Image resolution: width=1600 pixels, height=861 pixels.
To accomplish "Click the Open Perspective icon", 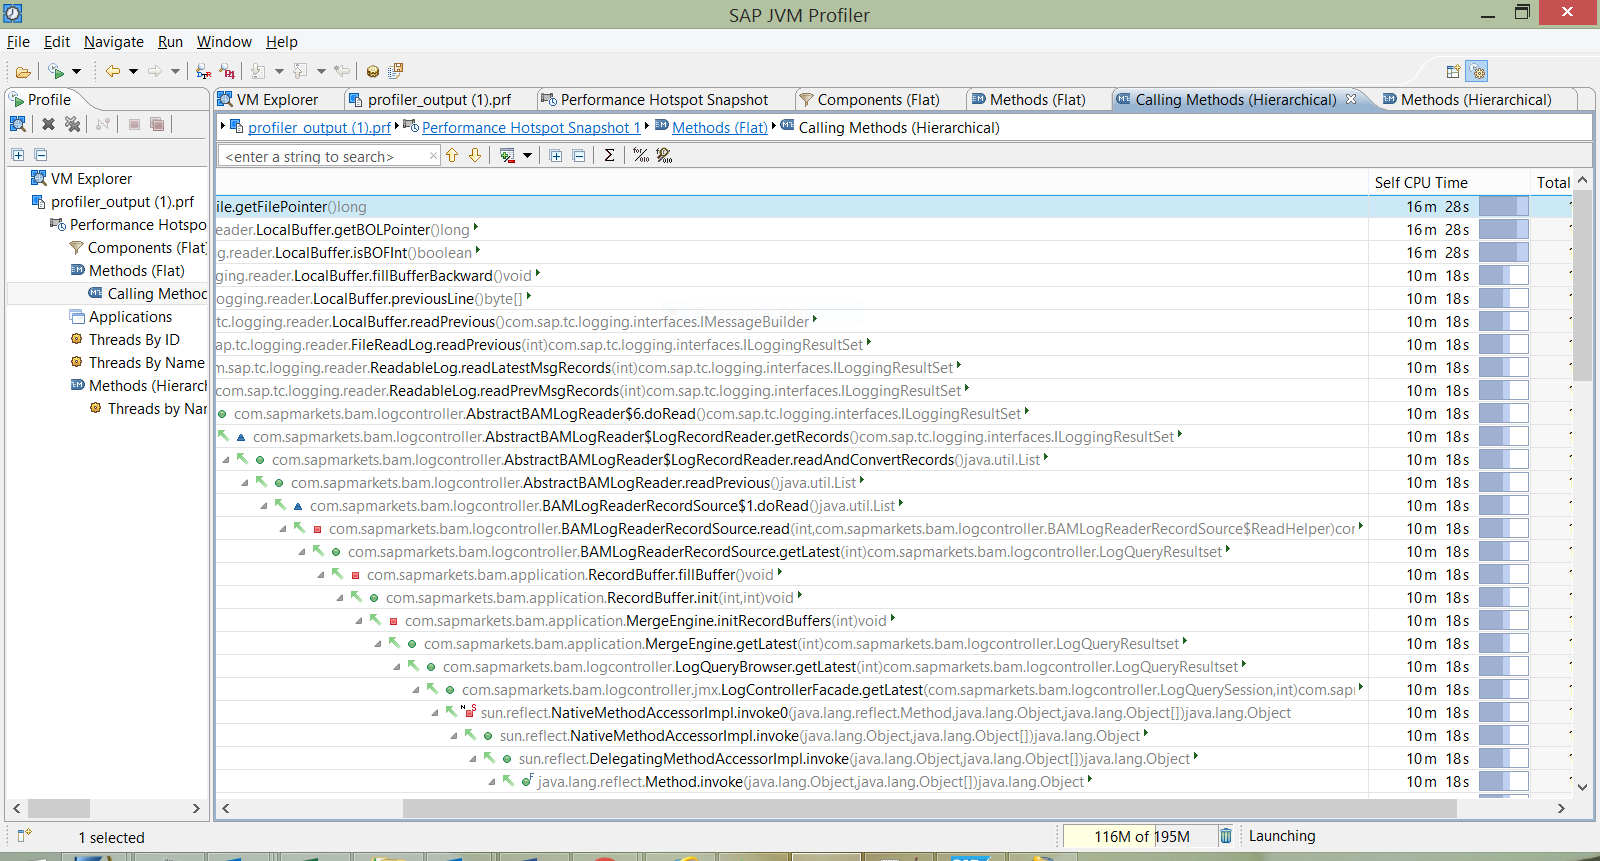I will (x=1453, y=71).
